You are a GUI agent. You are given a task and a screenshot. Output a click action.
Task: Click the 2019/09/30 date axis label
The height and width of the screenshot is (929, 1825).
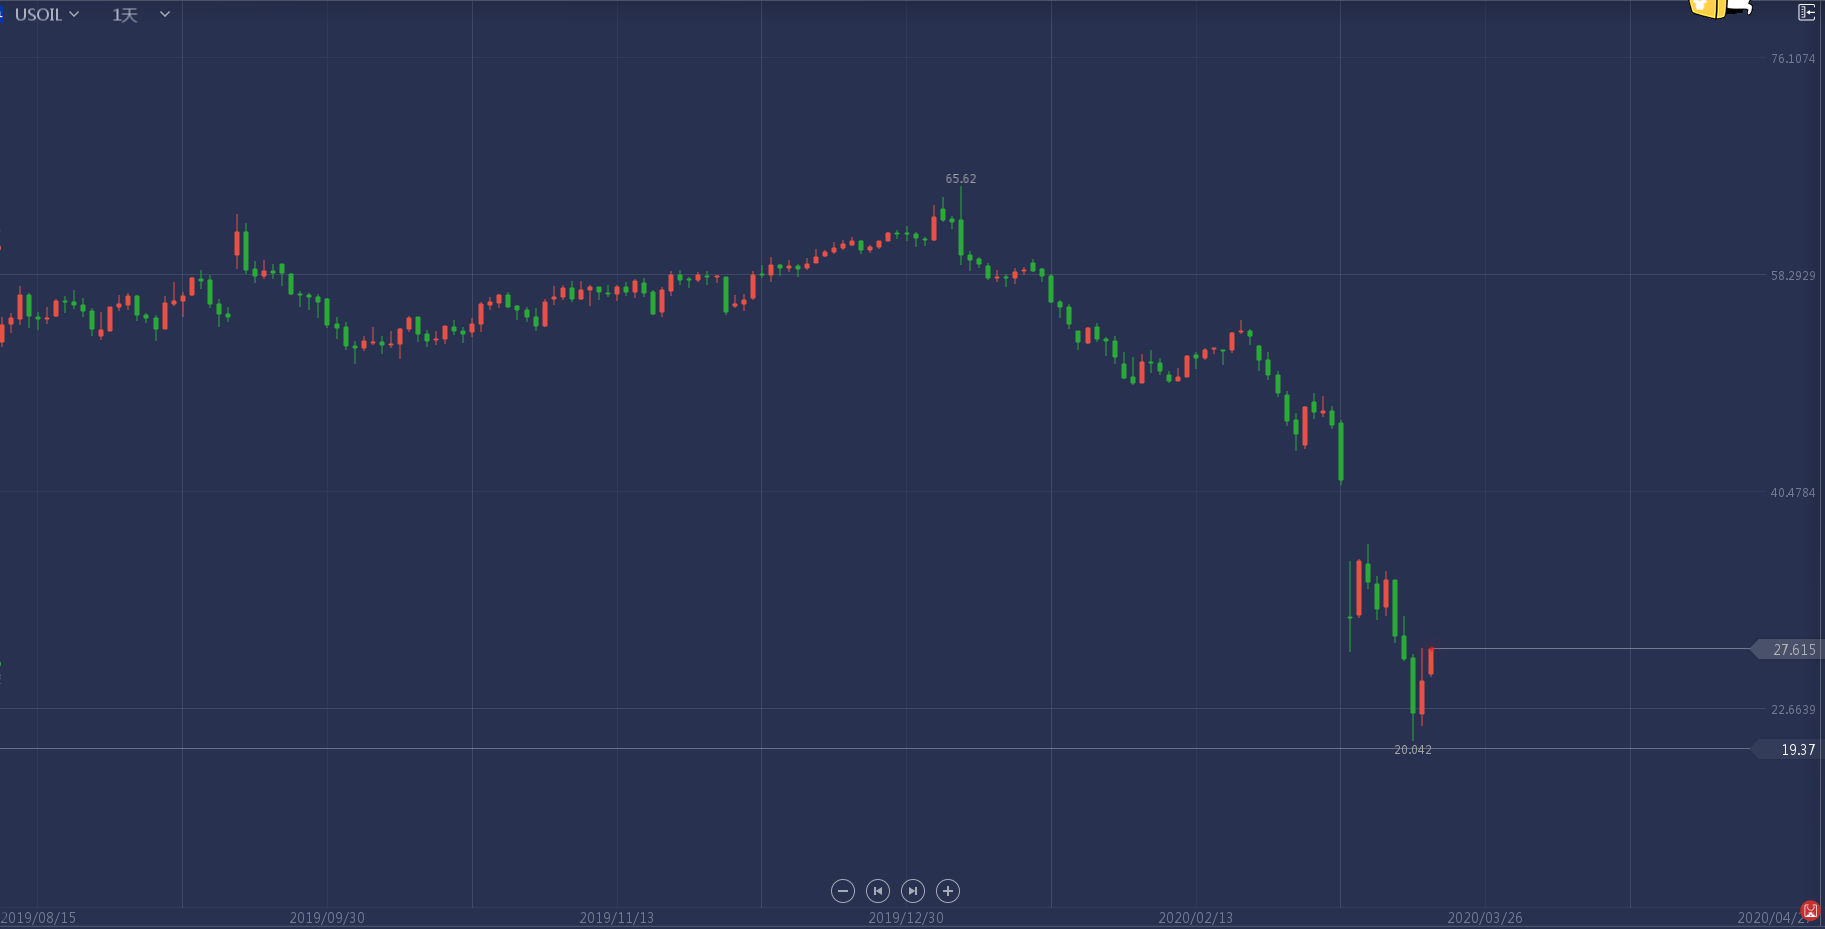[327, 918]
